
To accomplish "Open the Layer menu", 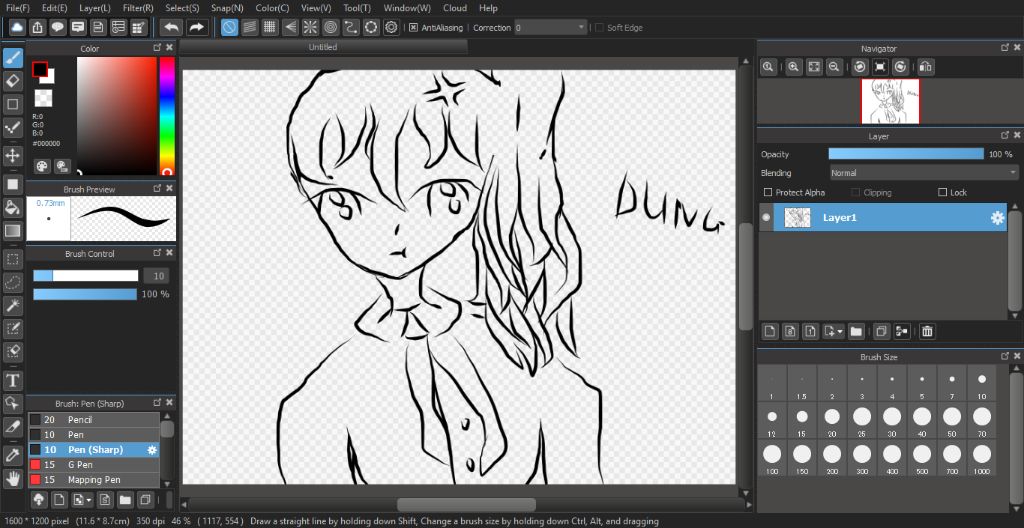I will pyautogui.click(x=95, y=8).
